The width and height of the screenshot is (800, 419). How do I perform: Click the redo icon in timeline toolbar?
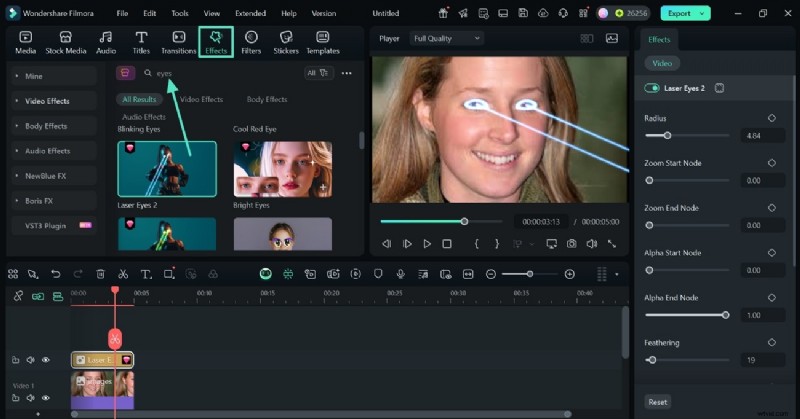point(78,274)
